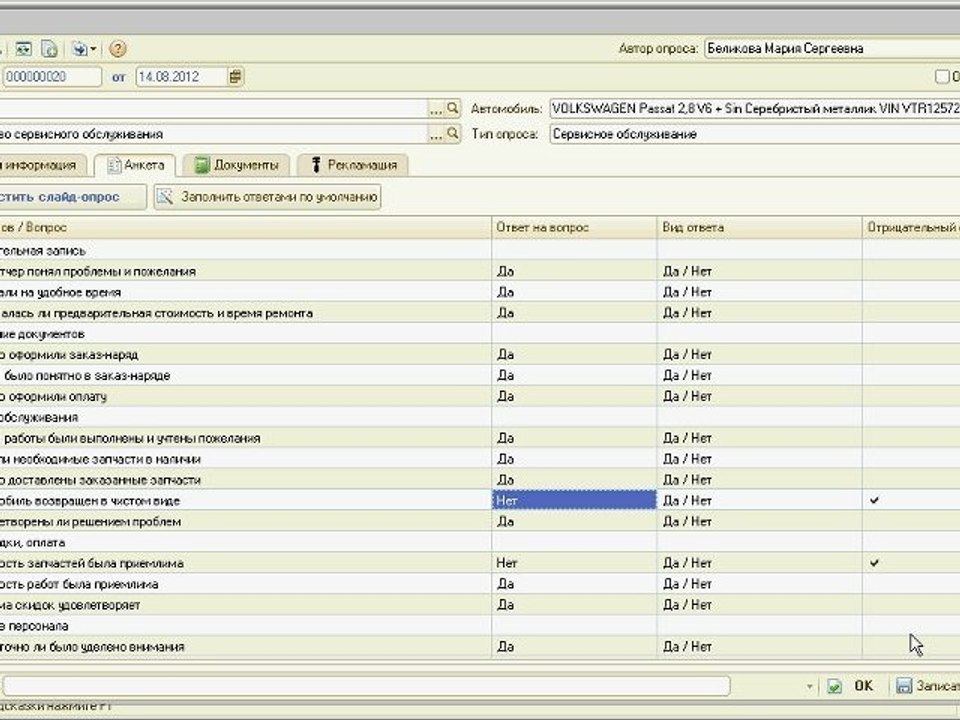Click the calendar icon beside date 14.08.2012
Viewport: 960px width, 720px height.
(236, 77)
